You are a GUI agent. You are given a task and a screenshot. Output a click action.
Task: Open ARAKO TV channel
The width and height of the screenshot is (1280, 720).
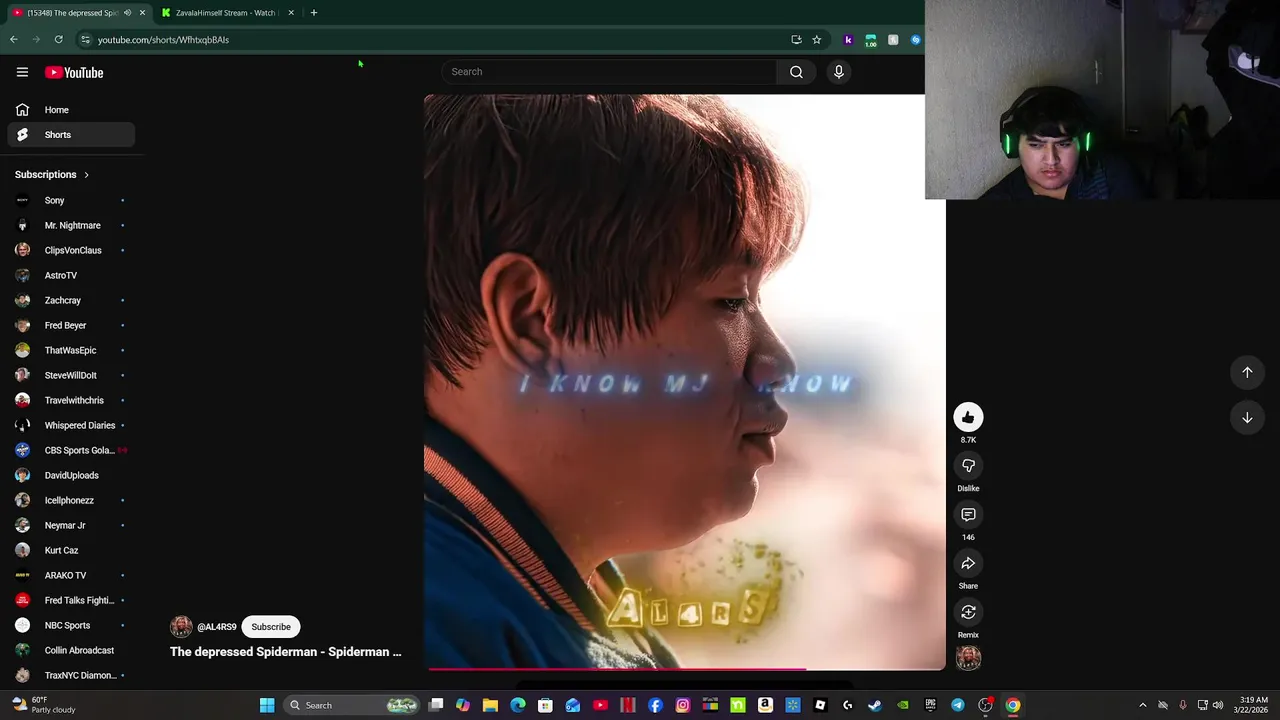pos(71,575)
